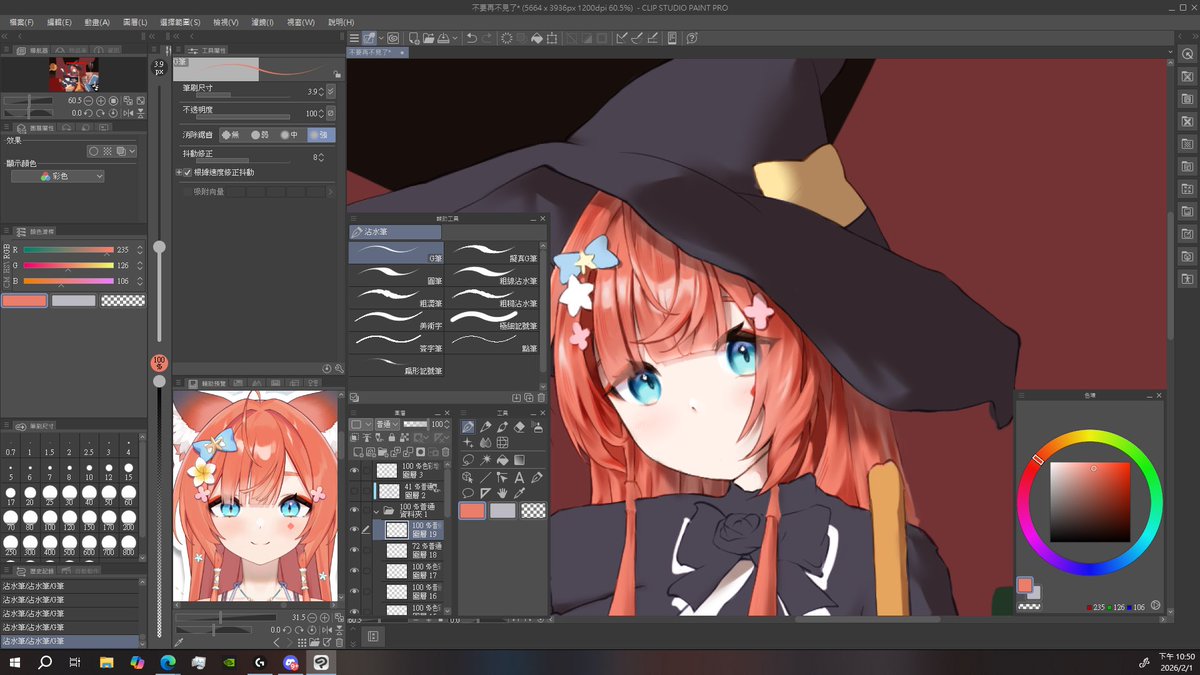Expand the speed stabilization plus box
Image resolution: width=1200 pixels, height=675 pixels.
(x=179, y=173)
